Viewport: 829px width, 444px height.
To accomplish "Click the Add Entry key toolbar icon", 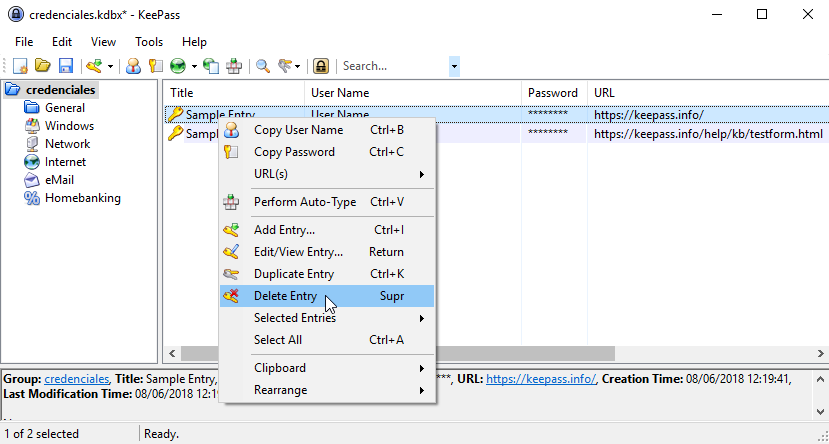I will (94, 66).
